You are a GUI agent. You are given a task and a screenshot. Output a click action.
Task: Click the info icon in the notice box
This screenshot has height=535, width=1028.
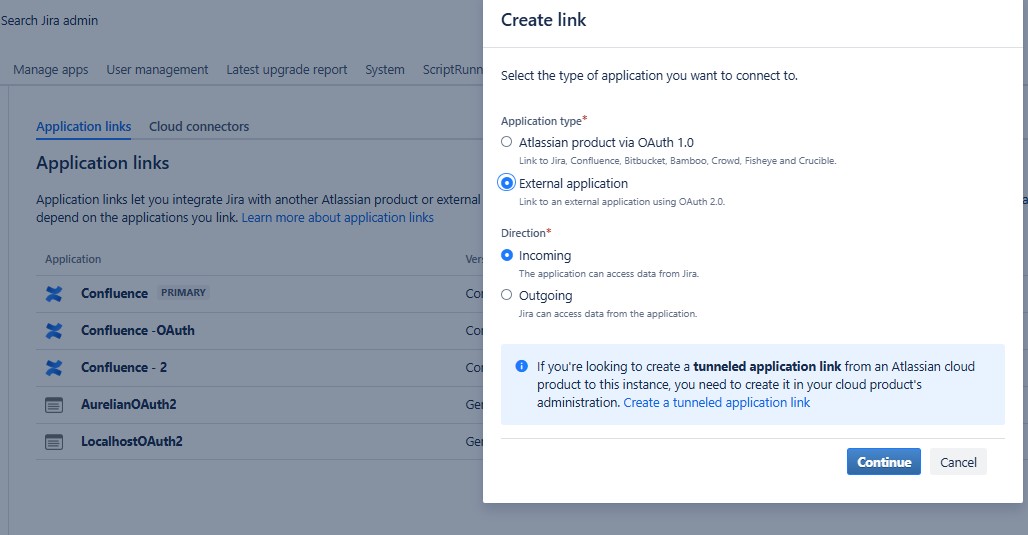[x=521, y=366]
